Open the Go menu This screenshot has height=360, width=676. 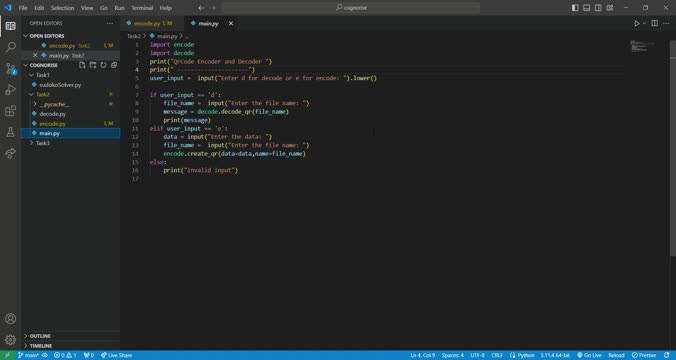(x=103, y=8)
